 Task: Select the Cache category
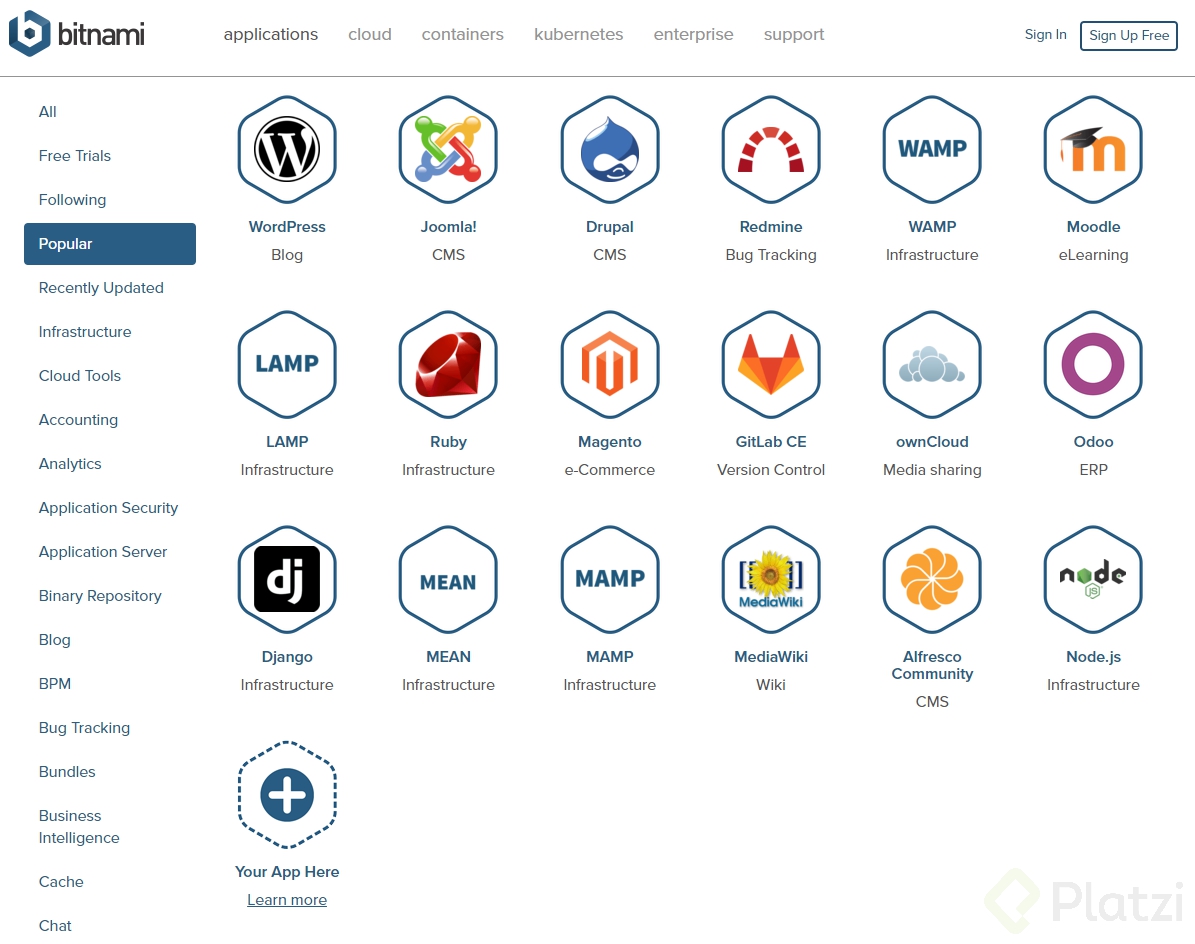point(61,882)
